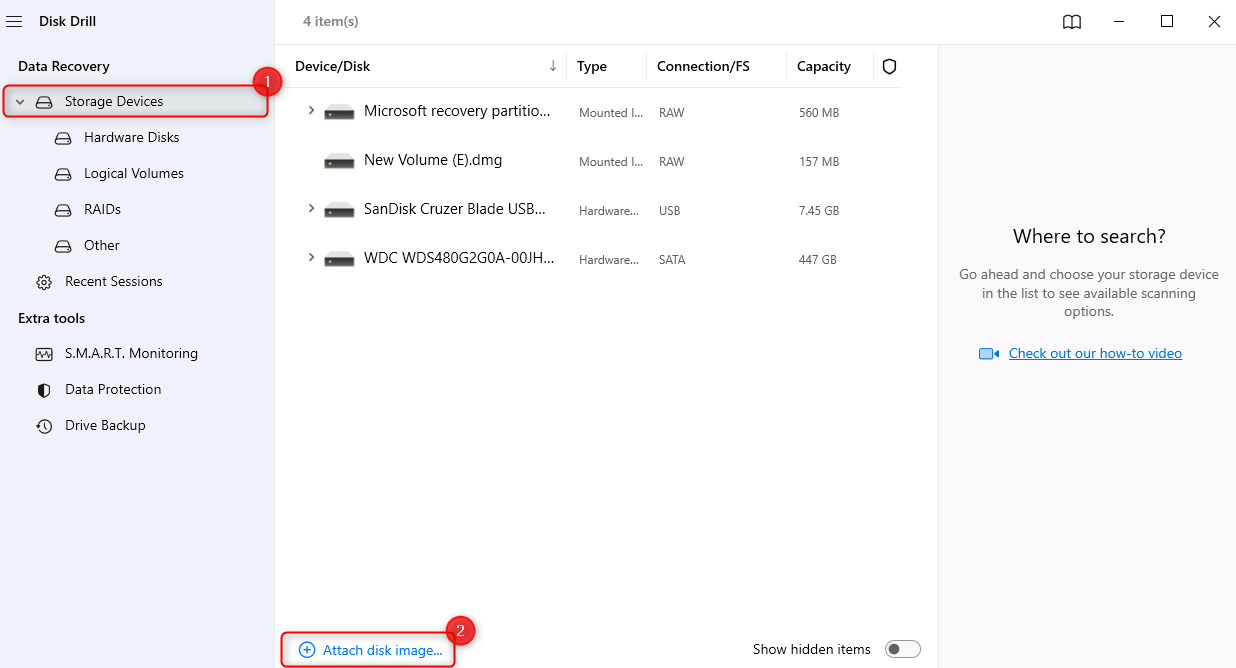The height and width of the screenshot is (668, 1236).
Task: Collapse the Storage Devices category
Action: point(18,101)
